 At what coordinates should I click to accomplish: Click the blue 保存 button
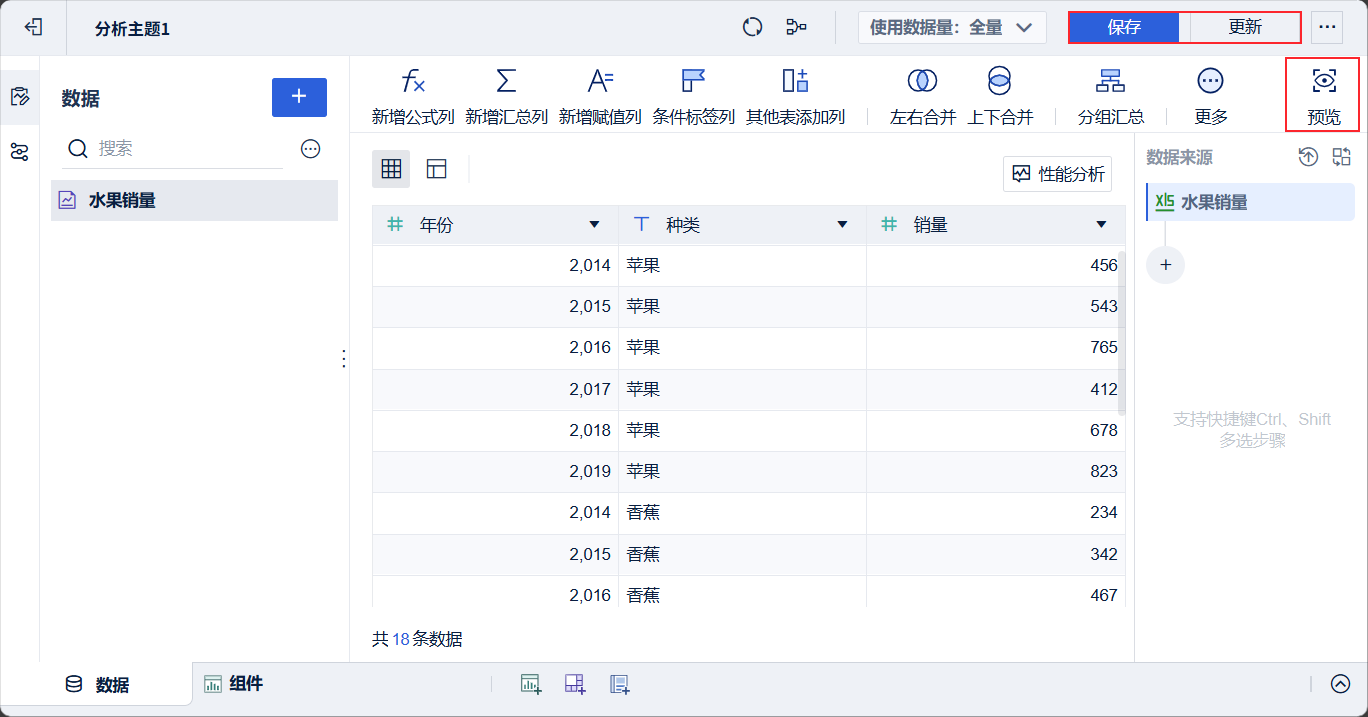click(1124, 28)
